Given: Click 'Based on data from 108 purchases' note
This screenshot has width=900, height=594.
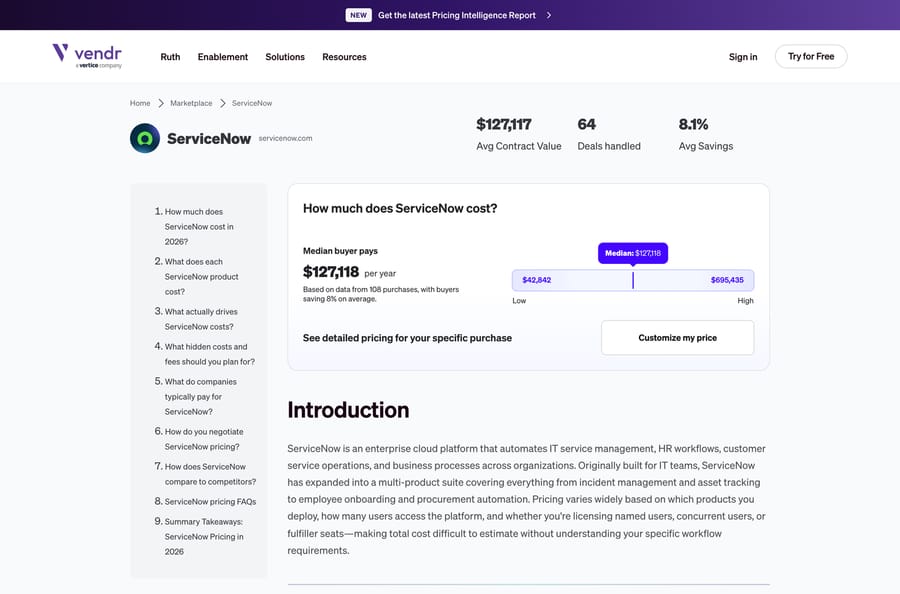Looking at the screenshot, I should click(x=381, y=294).
